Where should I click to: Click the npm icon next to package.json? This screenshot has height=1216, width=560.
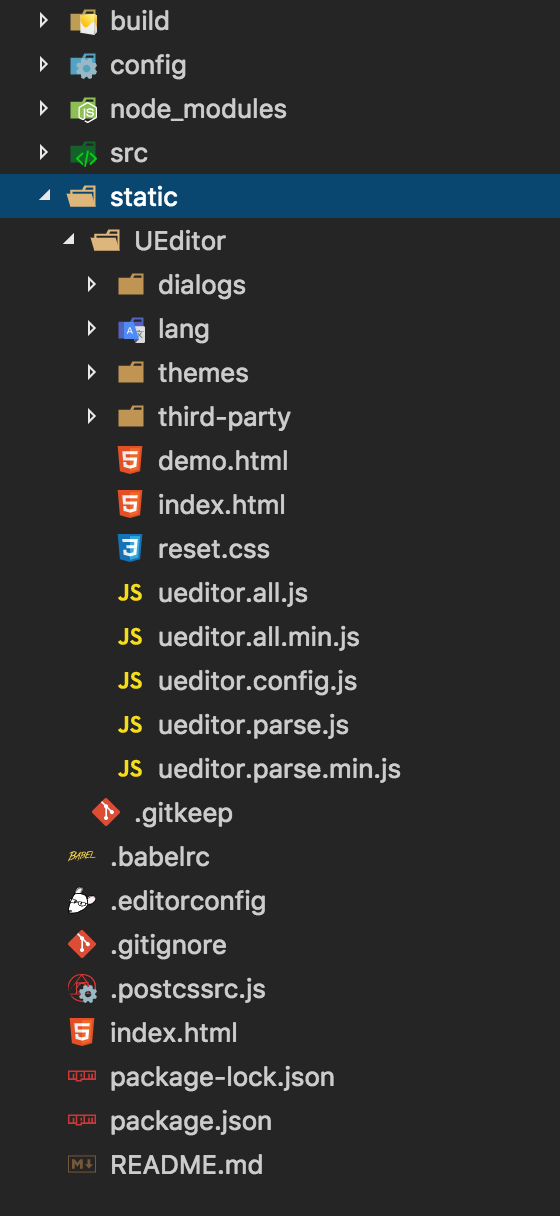[x=82, y=1121]
